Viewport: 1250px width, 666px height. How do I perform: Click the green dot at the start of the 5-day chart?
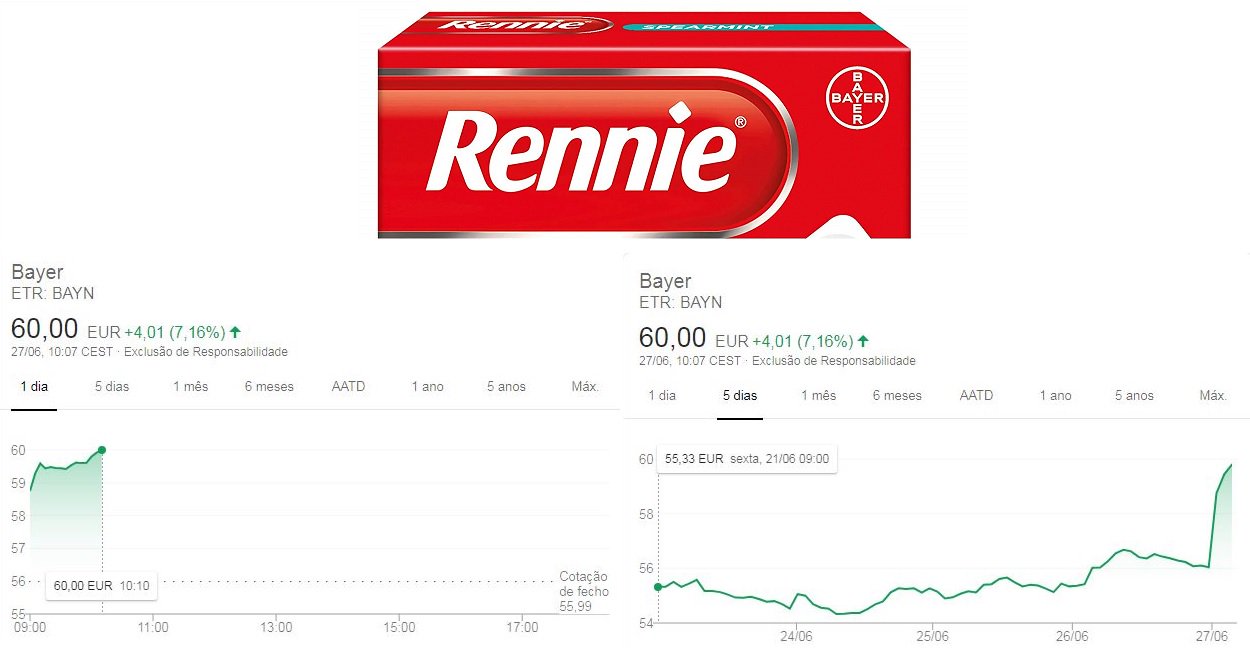[x=657, y=587]
